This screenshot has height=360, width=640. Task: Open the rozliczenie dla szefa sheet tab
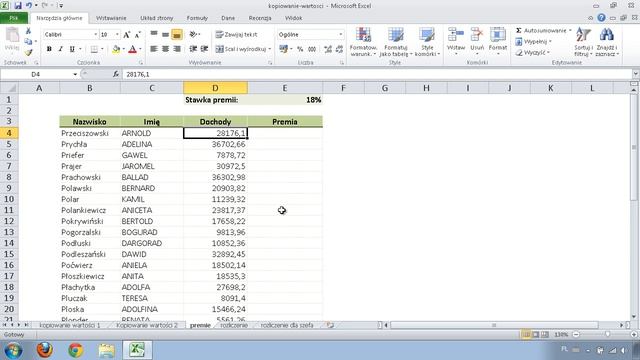(x=287, y=325)
